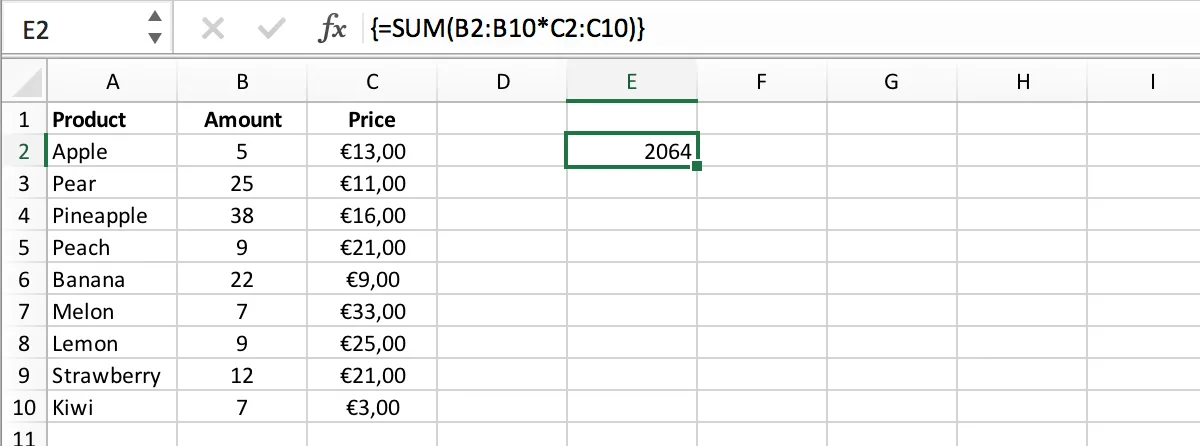Select the column E header
Image resolution: width=1200 pixels, height=446 pixels.
631,82
